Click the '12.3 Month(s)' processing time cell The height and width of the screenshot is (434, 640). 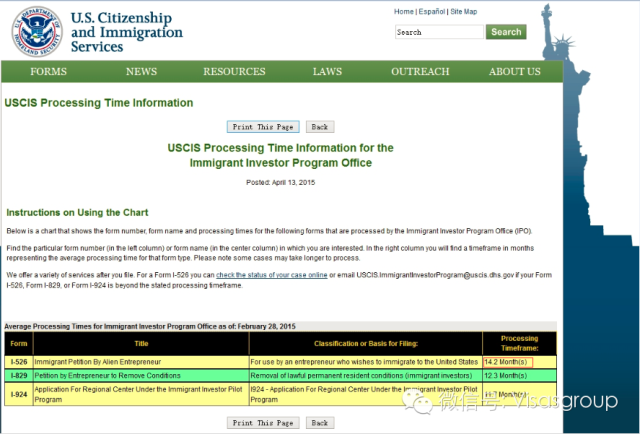pyautogui.click(x=519, y=376)
